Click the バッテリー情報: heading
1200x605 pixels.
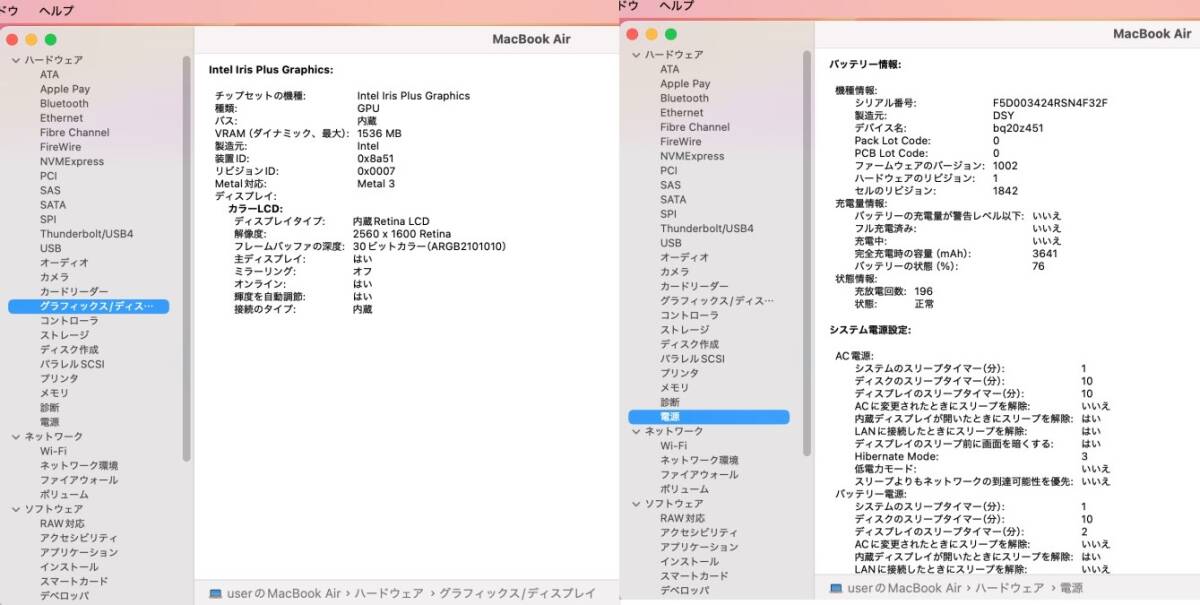pos(865,64)
